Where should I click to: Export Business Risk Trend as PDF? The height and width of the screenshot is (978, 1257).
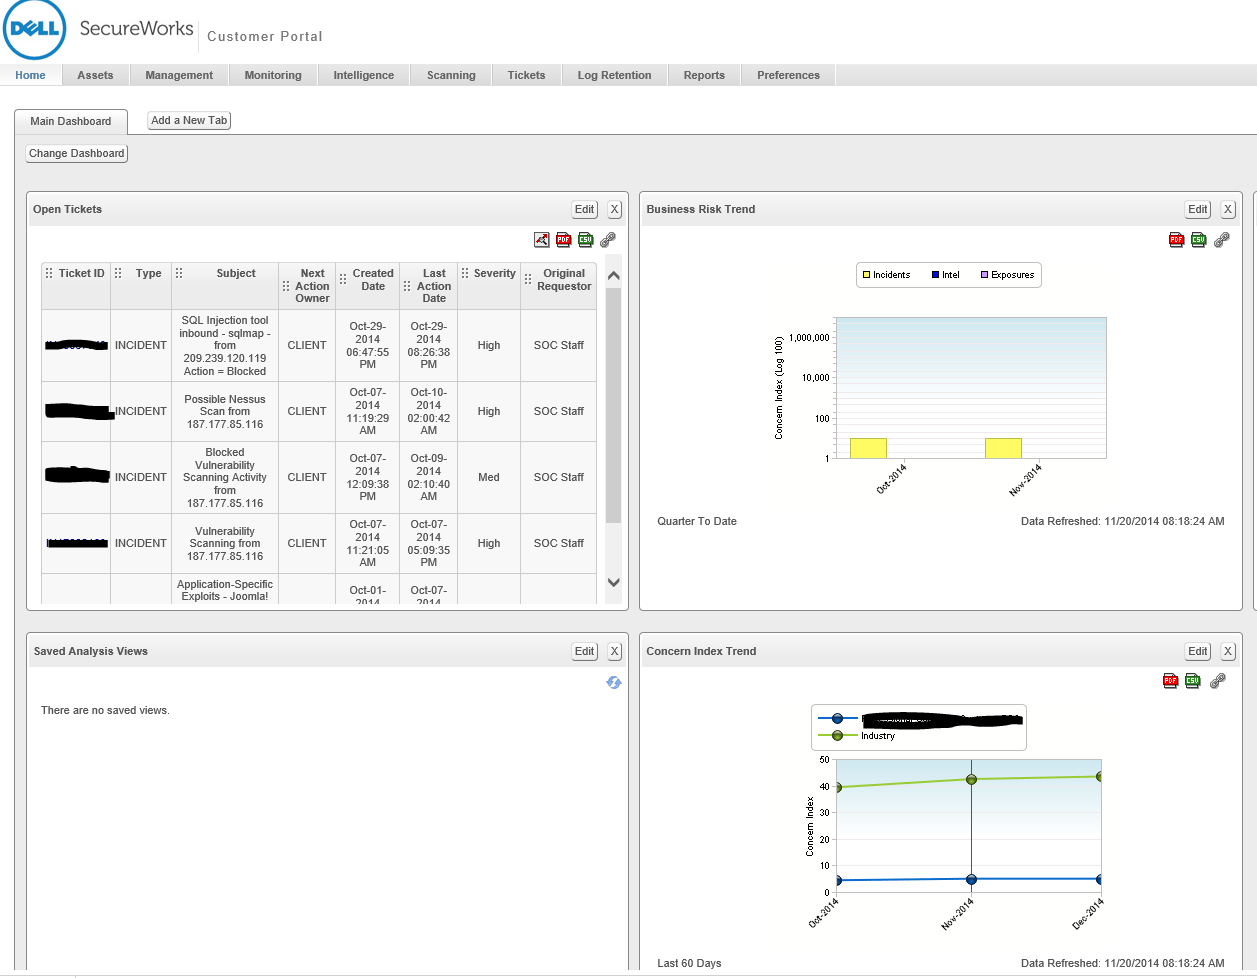coord(1176,240)
